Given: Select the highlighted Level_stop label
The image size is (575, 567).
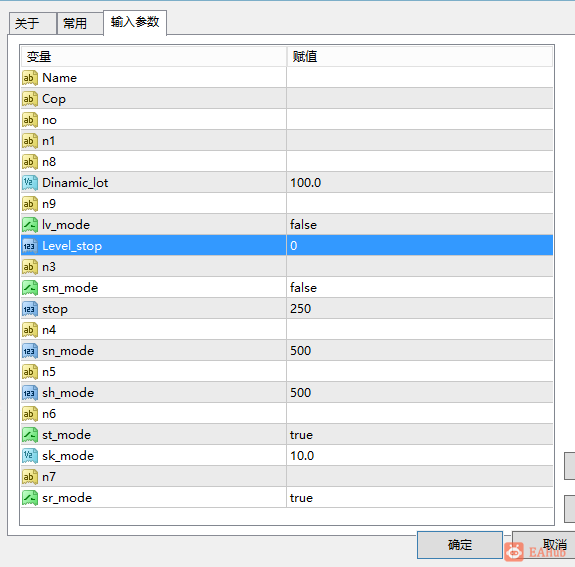Looking at the screenshot, I should (x=72, y=246).
